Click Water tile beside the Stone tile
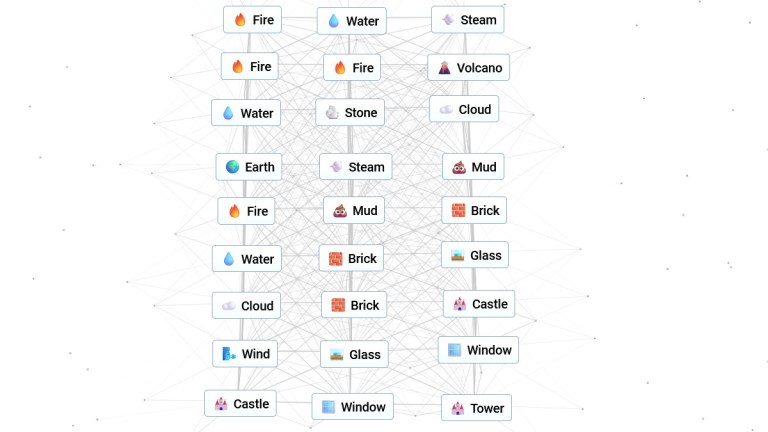 click(246, 113)
